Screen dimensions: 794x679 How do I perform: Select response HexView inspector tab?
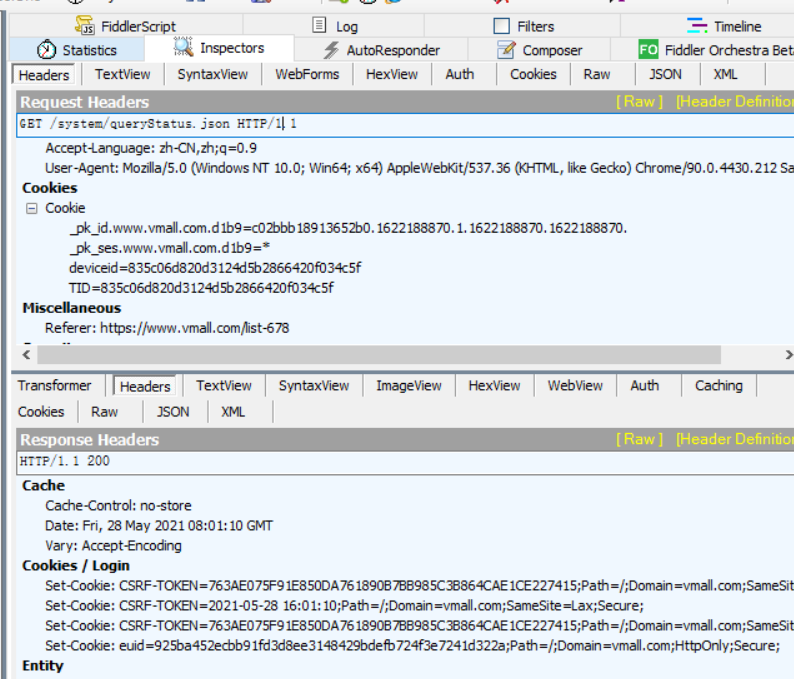pos(494,386)
